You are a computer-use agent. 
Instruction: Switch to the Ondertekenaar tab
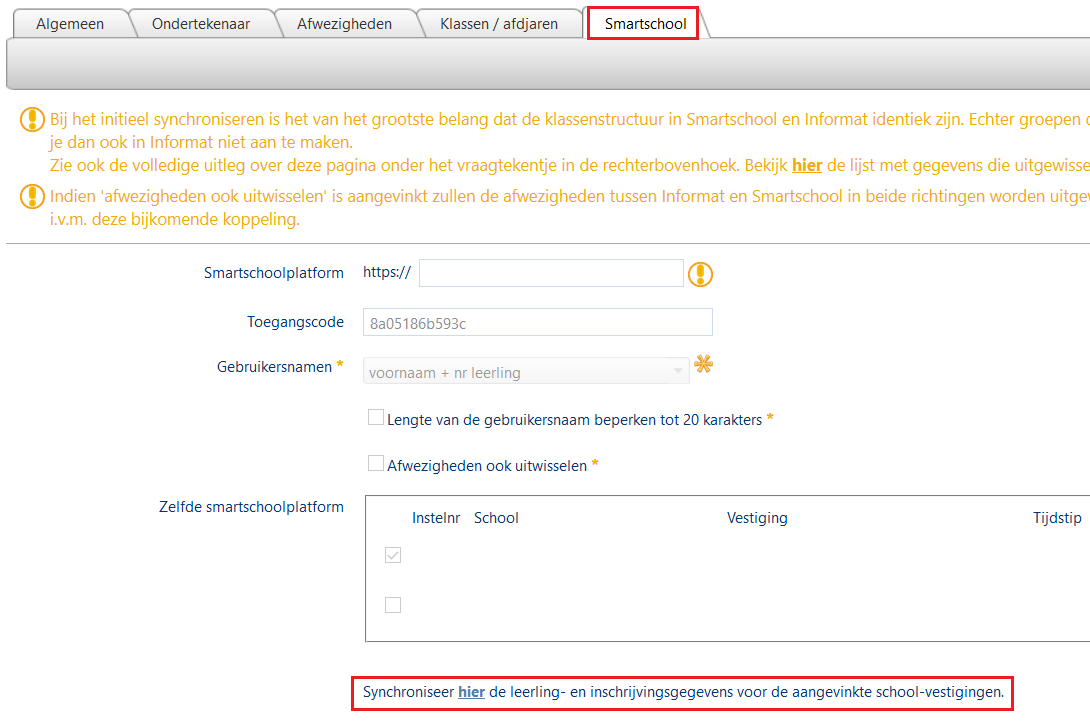pos(201,24)
